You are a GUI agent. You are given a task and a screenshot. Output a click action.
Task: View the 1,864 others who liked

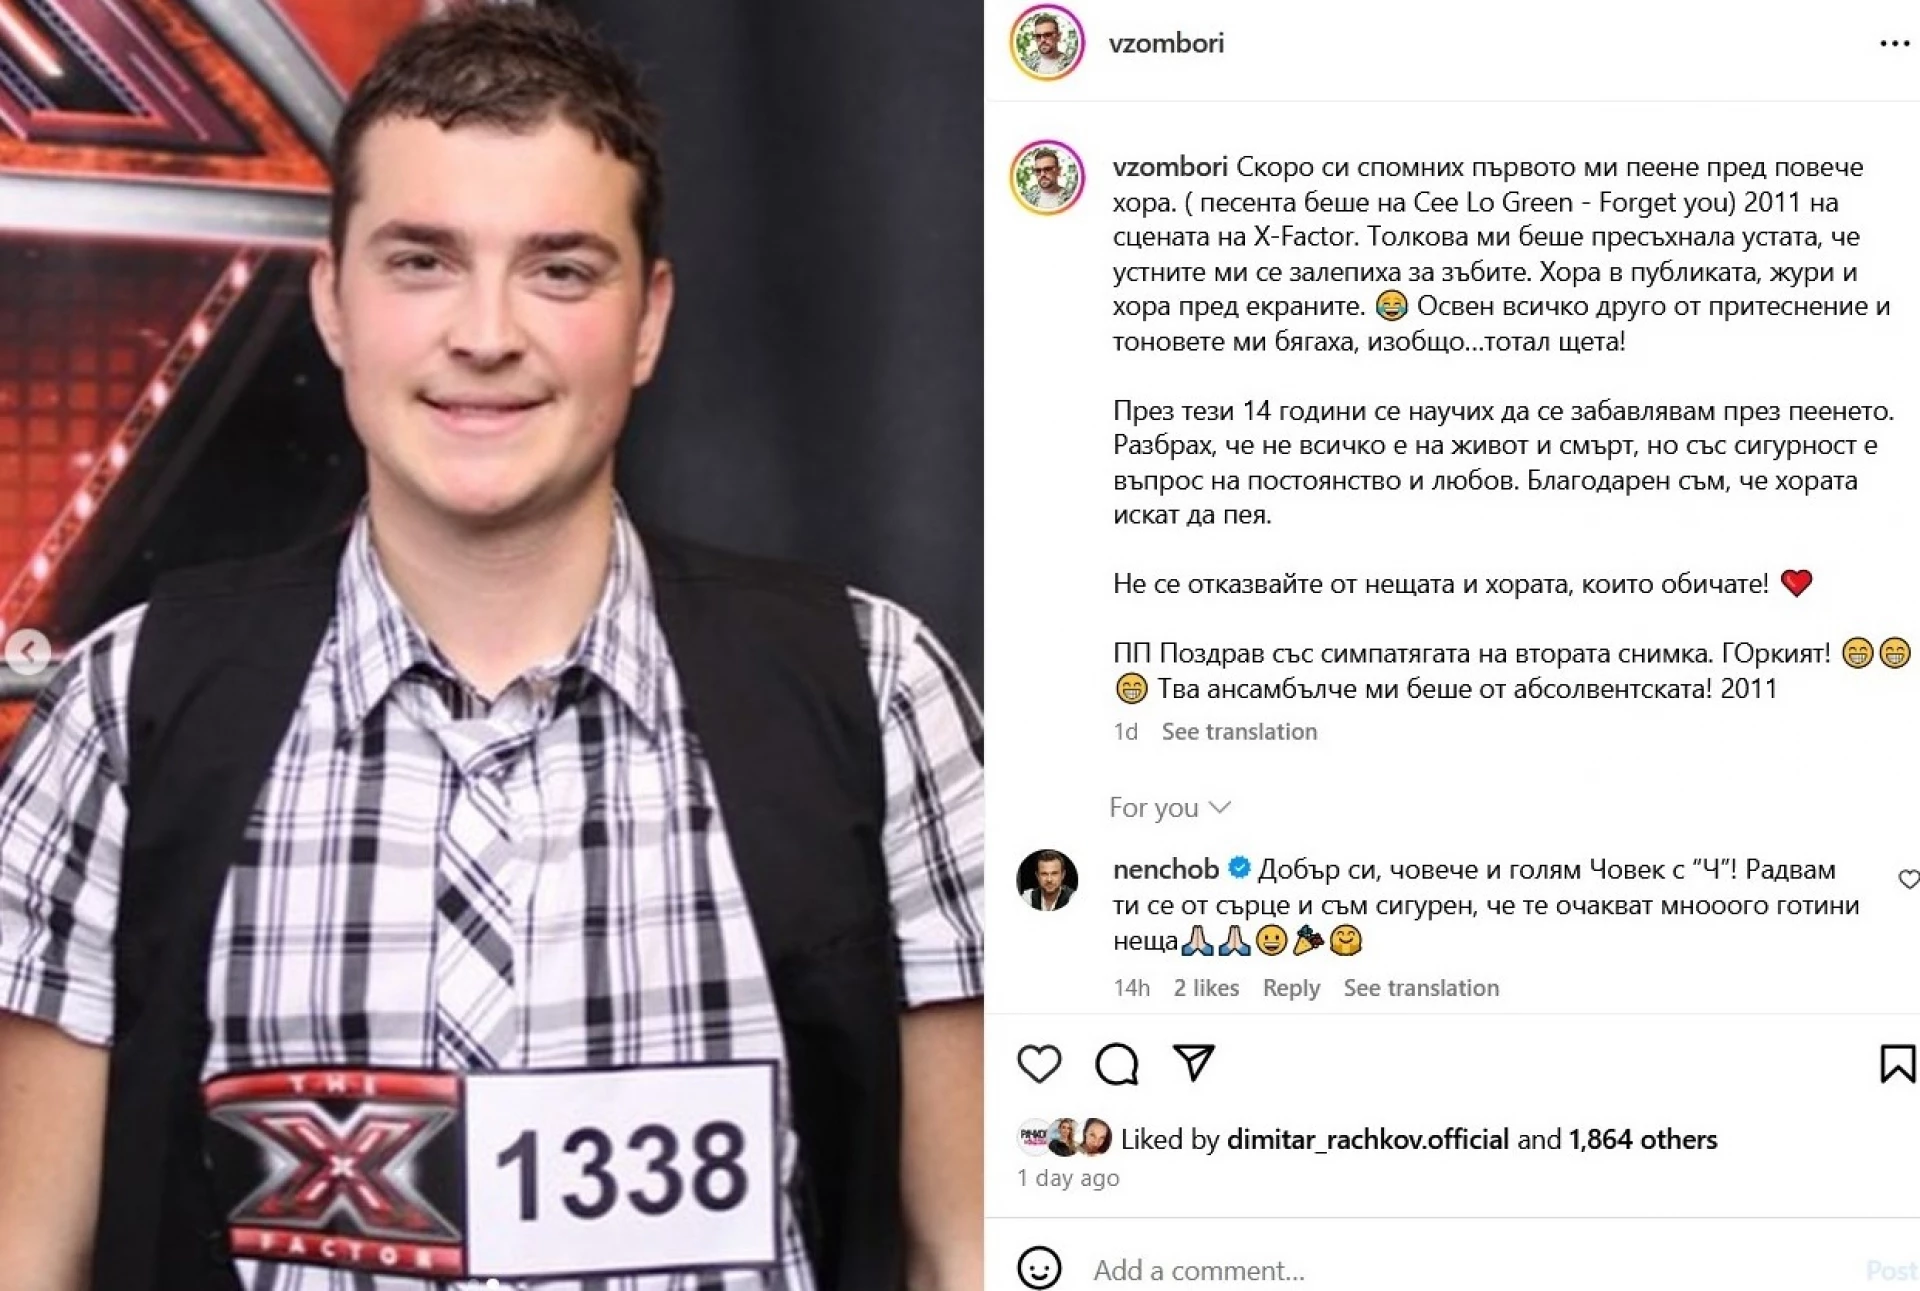point(1642,1139)
